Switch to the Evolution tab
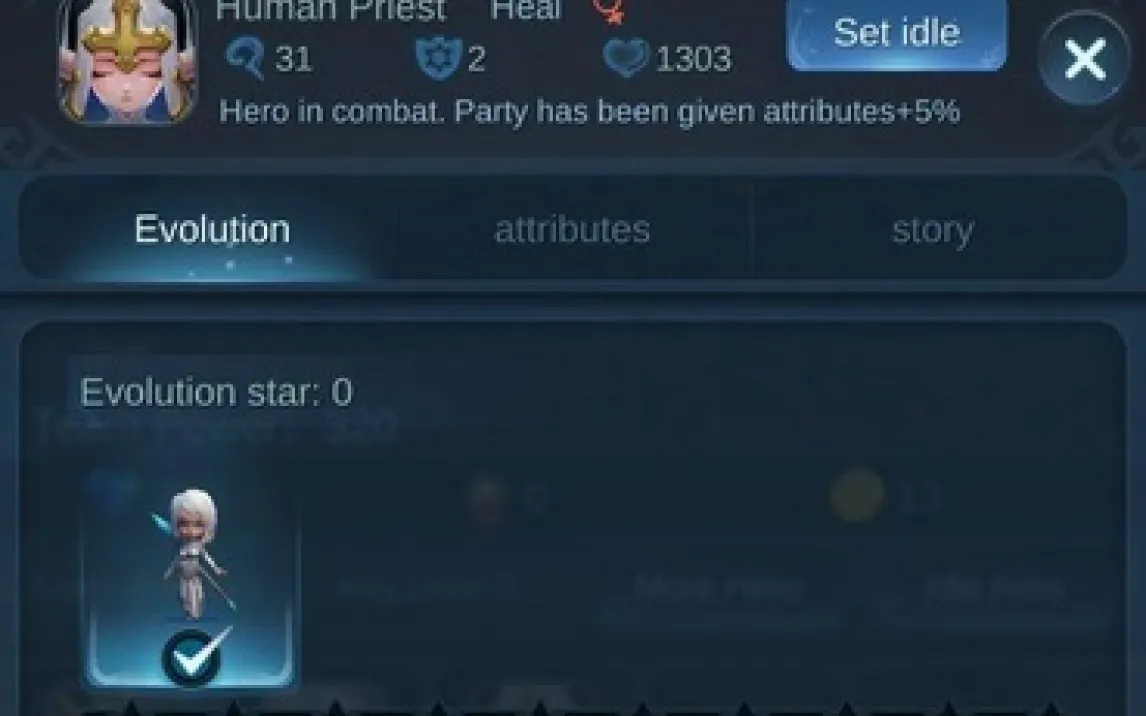The width and height of the screenshot is (1146, 716). tap(212, 229)
